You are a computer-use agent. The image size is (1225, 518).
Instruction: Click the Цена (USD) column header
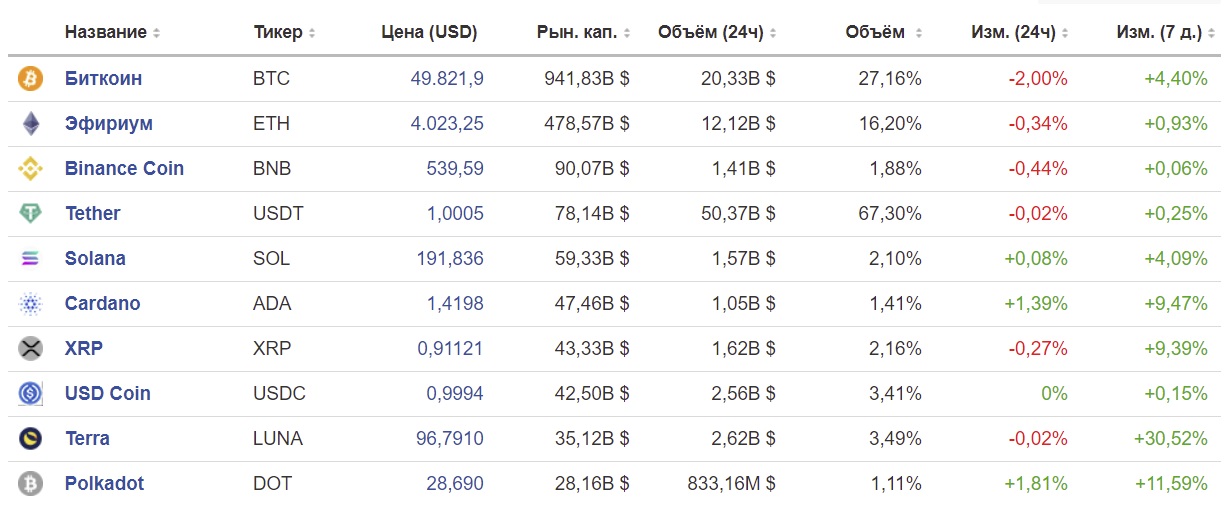[430, 32]
